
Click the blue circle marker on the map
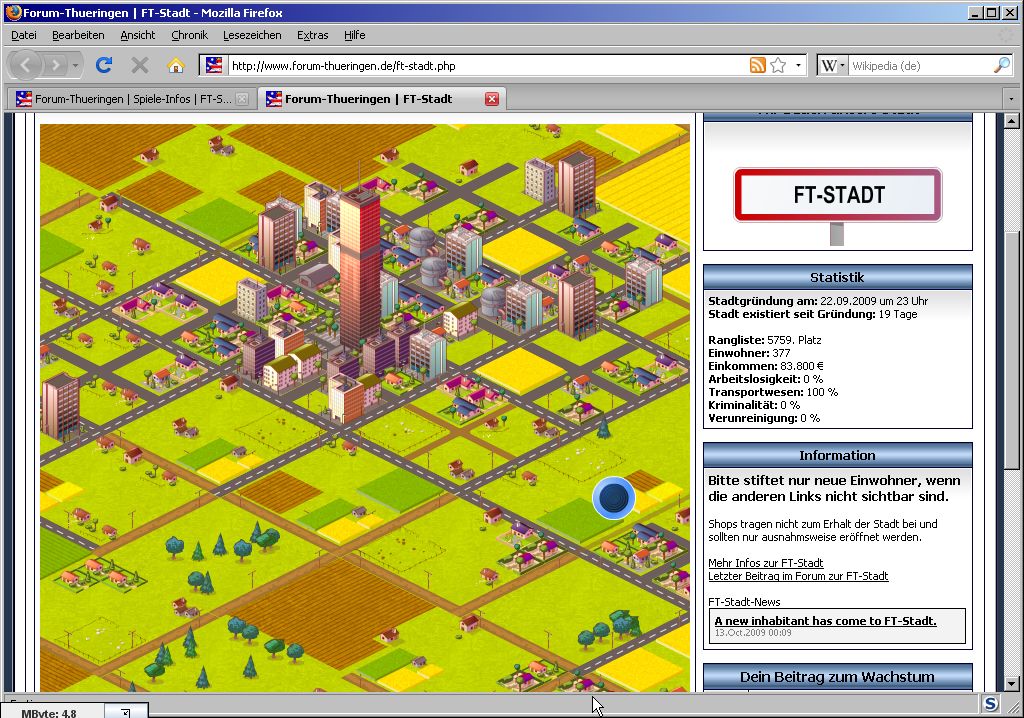click(x=614, y=498)
